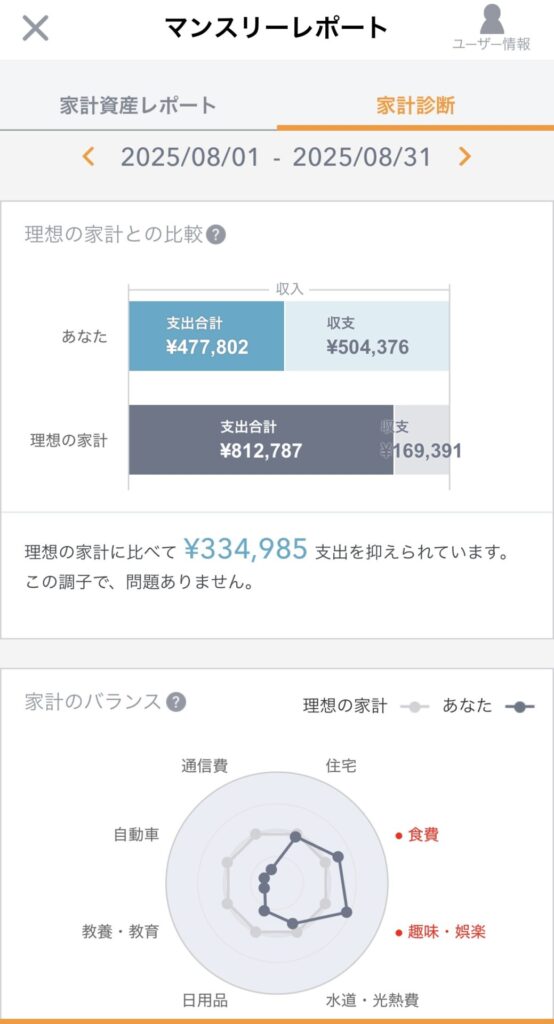
Task: Open ユーザー情報 profile icon
Action: (x=491, y=27)
